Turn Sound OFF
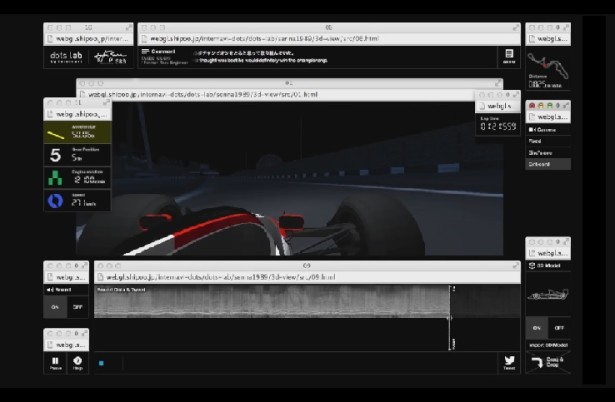Image resolution: width=615 pixels, height=402 pixels. 78,307
